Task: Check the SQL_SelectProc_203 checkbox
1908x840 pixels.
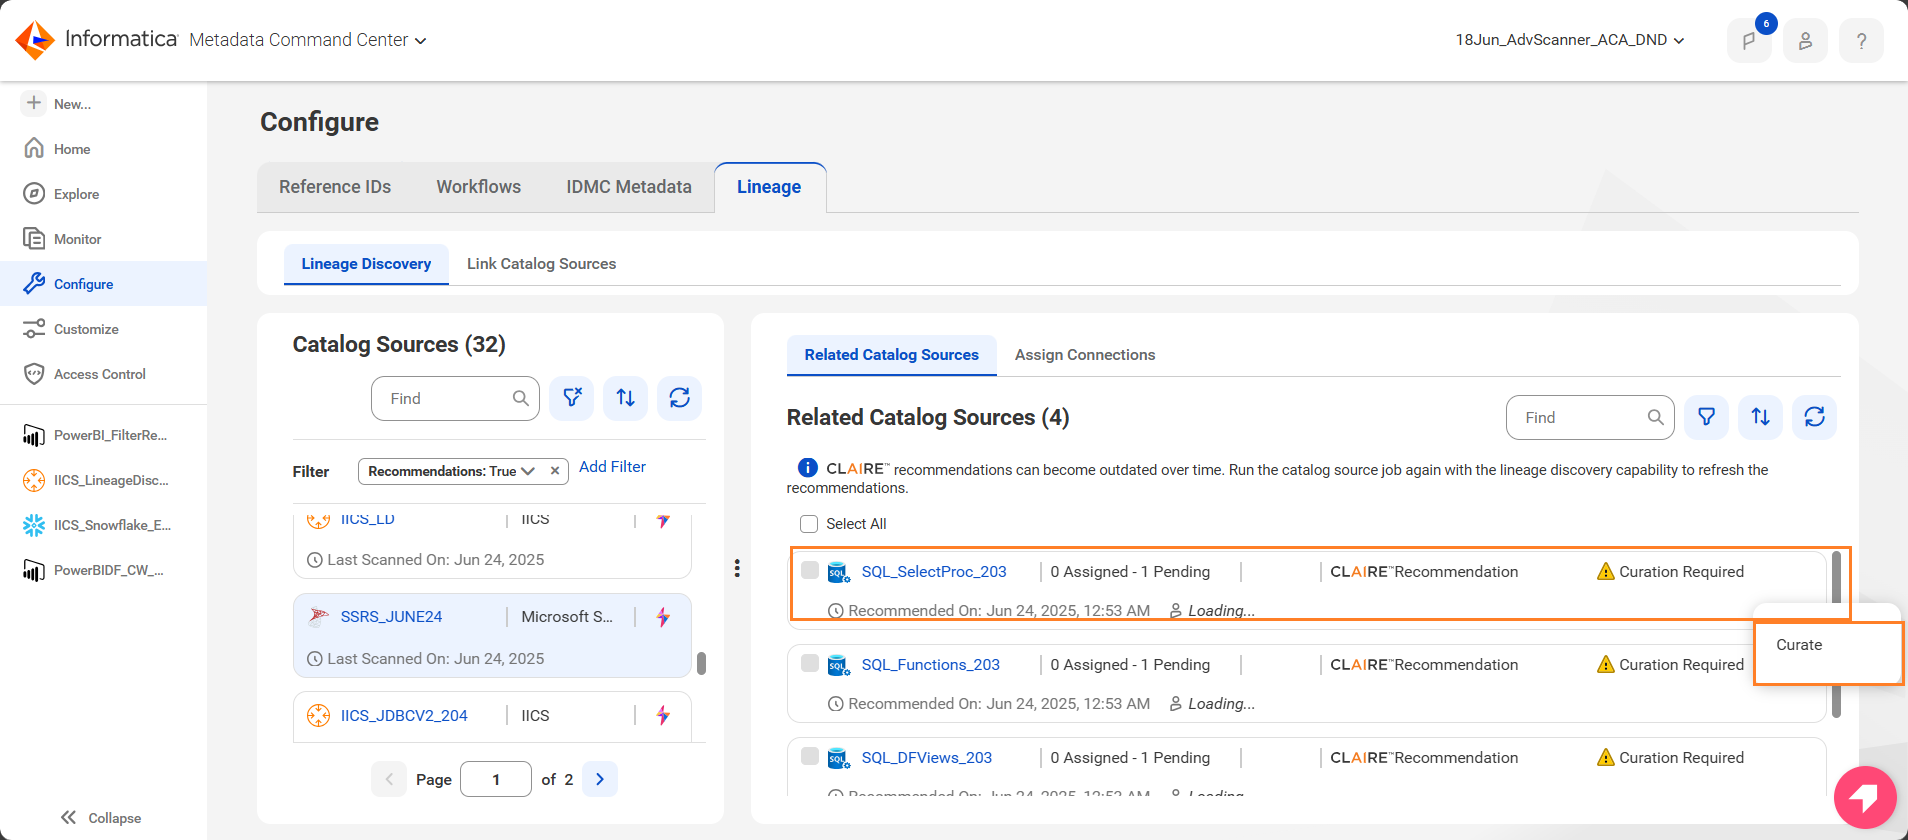Action: click(x=810, y=570)
